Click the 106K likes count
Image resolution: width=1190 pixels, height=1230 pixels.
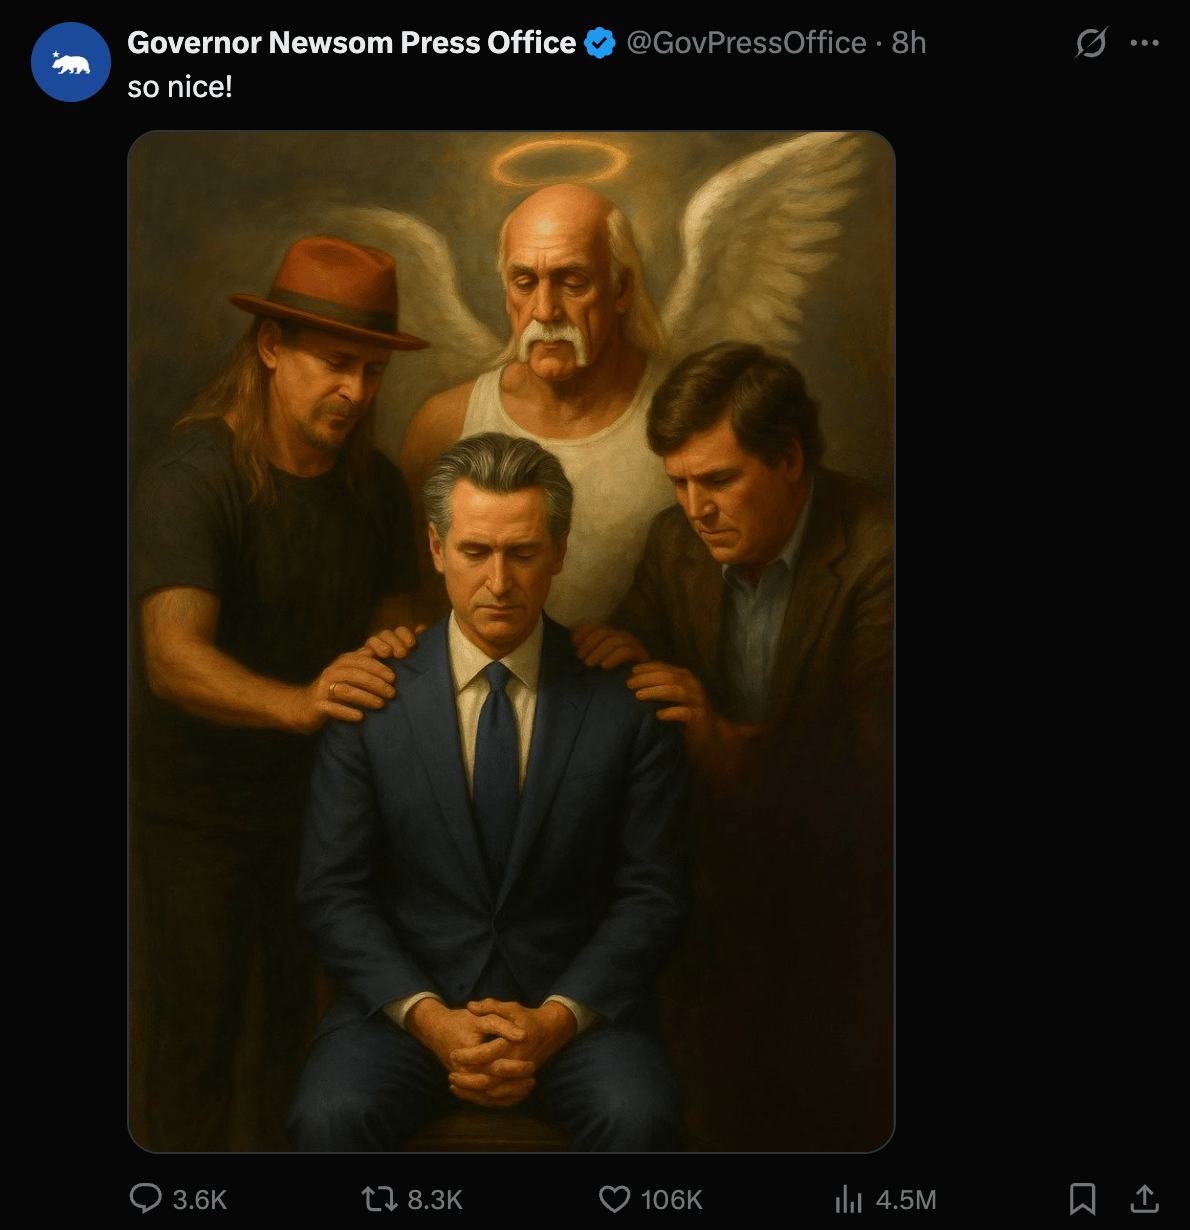(x=672, y=1199)
